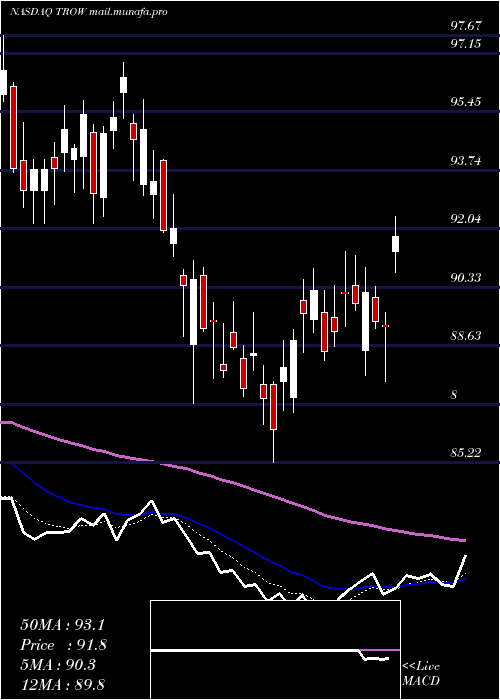The width and height of the screenshot is (500, 700).
Task: Click the 85.22 price level label
Action: pos(466,453)
